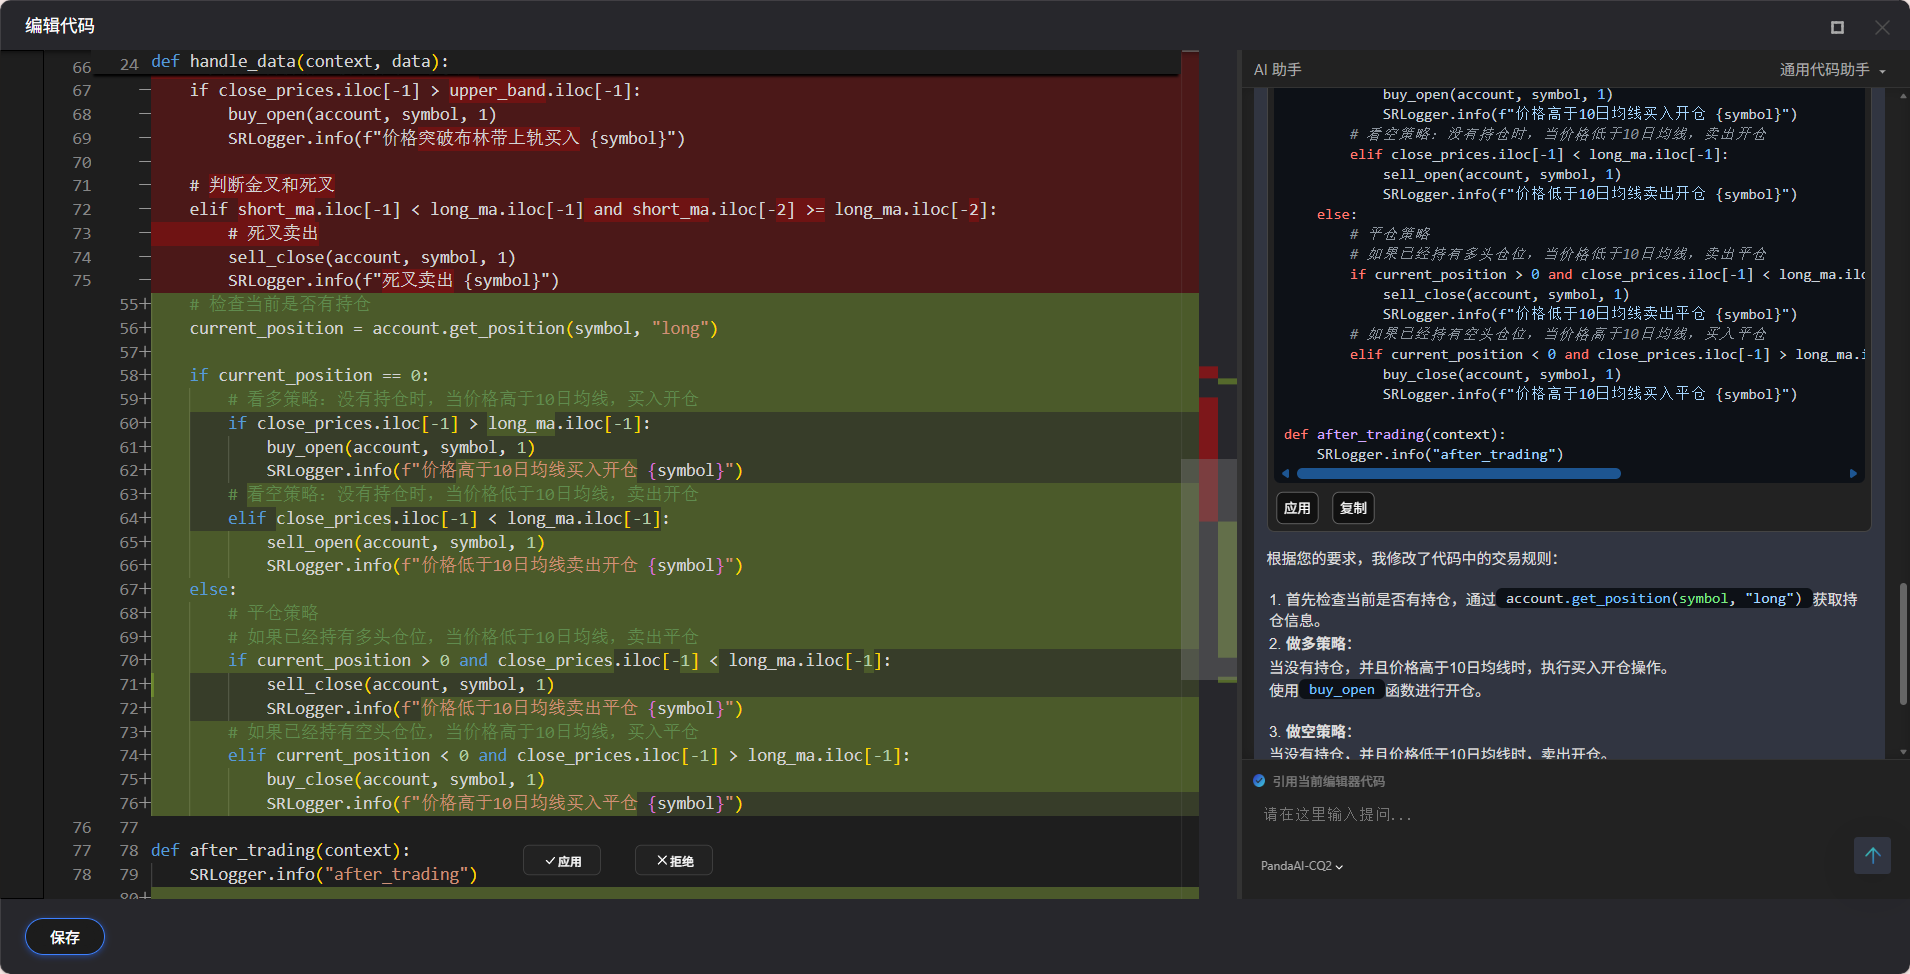Screen dimensions: 1910x974
Task: Click the 'else:' line in the AI code block
Action: pos(1337,214)
